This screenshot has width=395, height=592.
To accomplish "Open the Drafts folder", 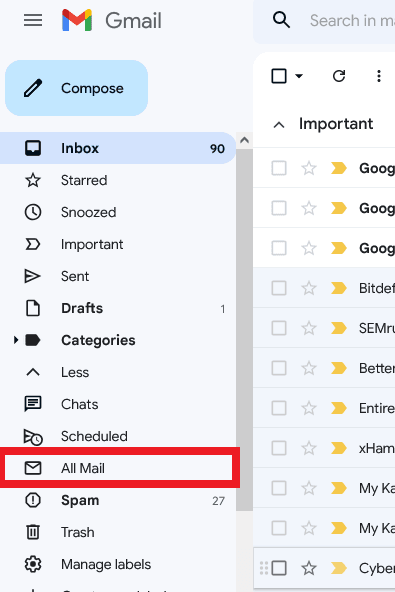I will coord(117,308).
